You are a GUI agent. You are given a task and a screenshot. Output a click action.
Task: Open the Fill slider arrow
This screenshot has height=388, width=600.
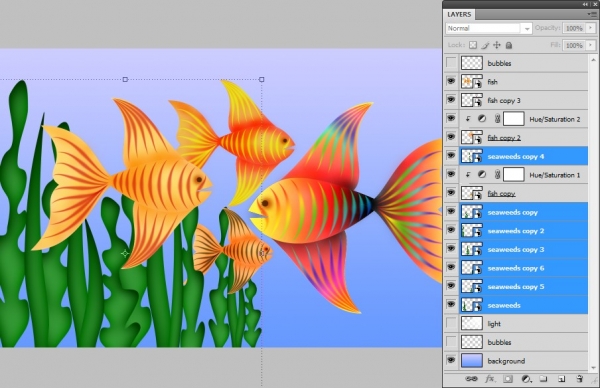click(x=590, y=45)
